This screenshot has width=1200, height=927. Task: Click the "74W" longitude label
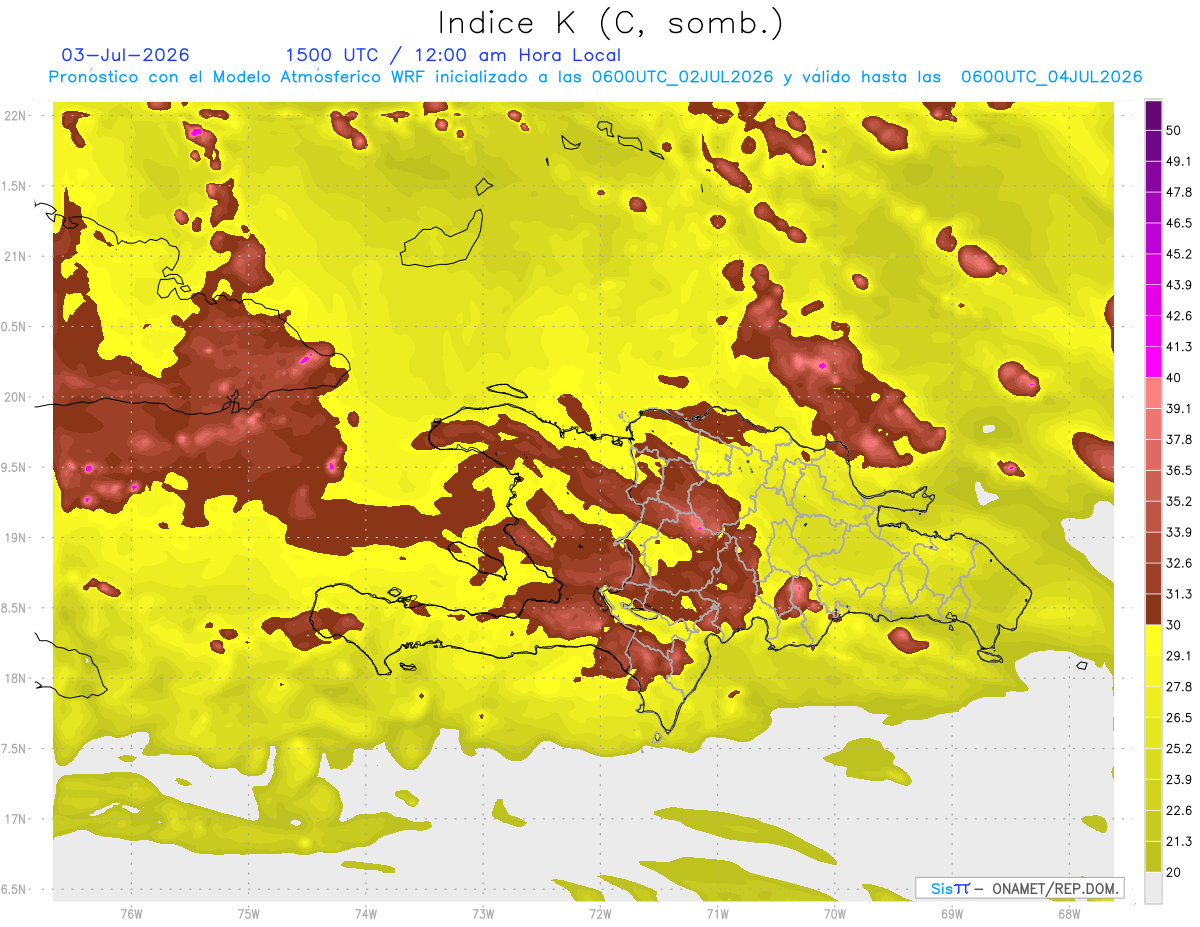click(x=366, y=913)
